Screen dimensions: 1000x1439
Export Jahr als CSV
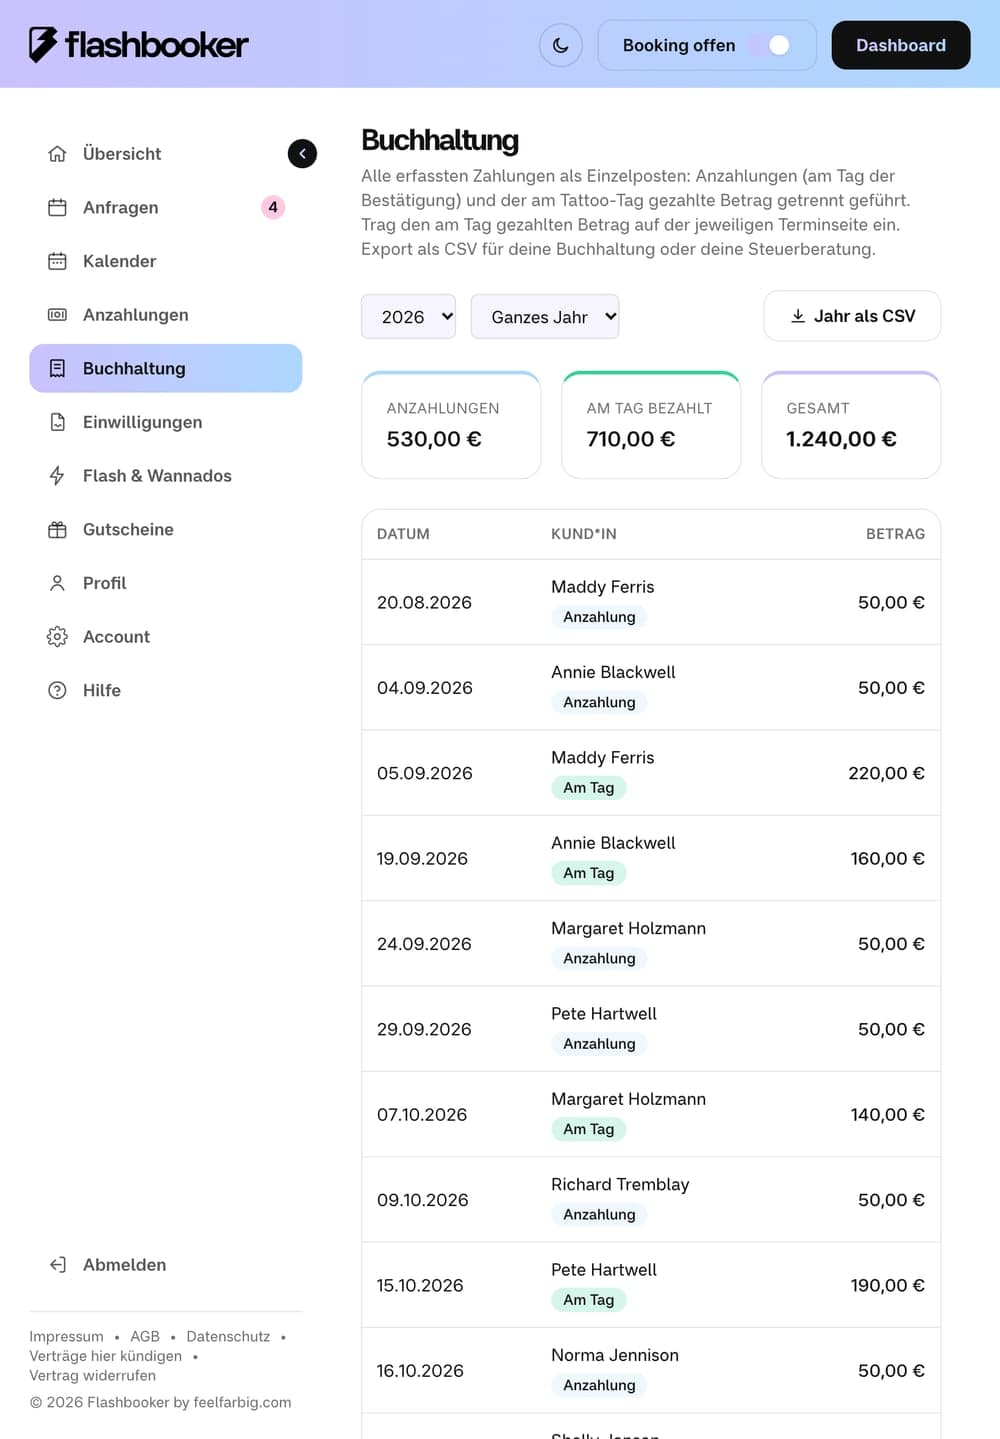(x=852, y=316)
